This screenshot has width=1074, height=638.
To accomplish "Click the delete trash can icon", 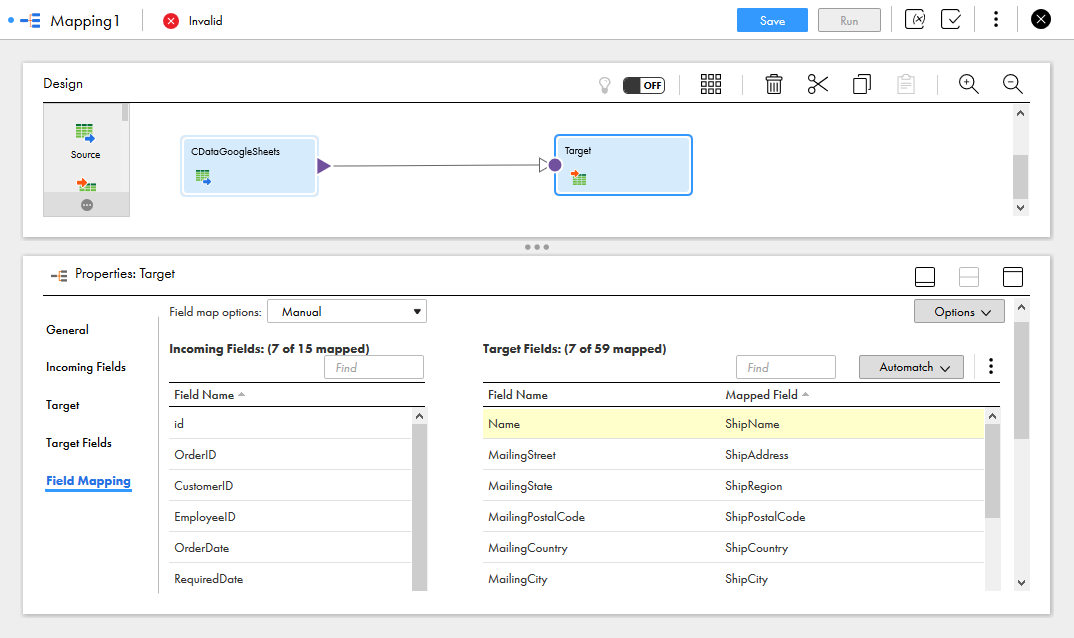I will click(773, 85).
